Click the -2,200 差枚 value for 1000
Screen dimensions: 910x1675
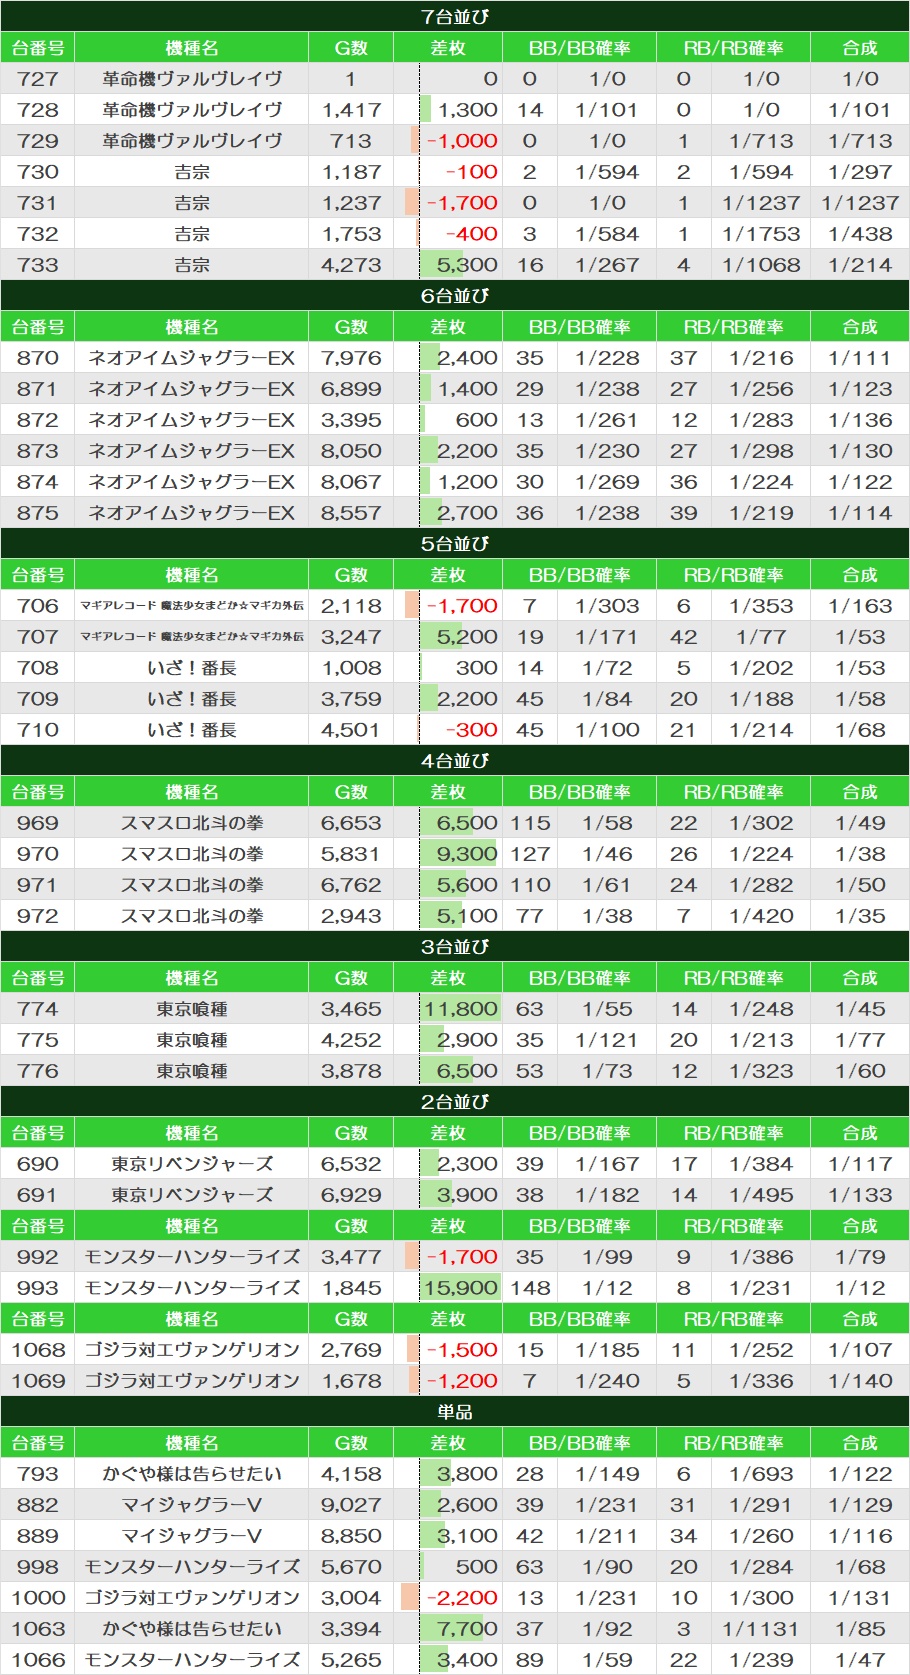(462, 1597)
